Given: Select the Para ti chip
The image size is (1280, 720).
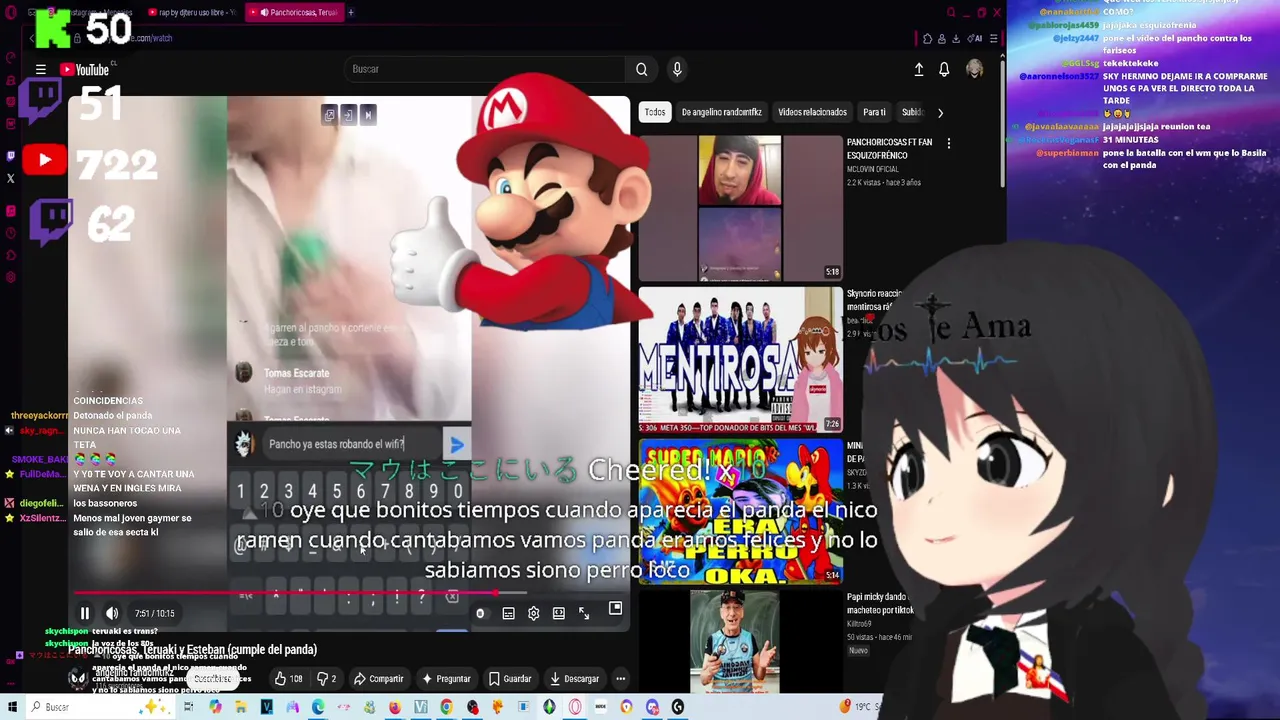Looking at the screenshot, I should point(874,112).
